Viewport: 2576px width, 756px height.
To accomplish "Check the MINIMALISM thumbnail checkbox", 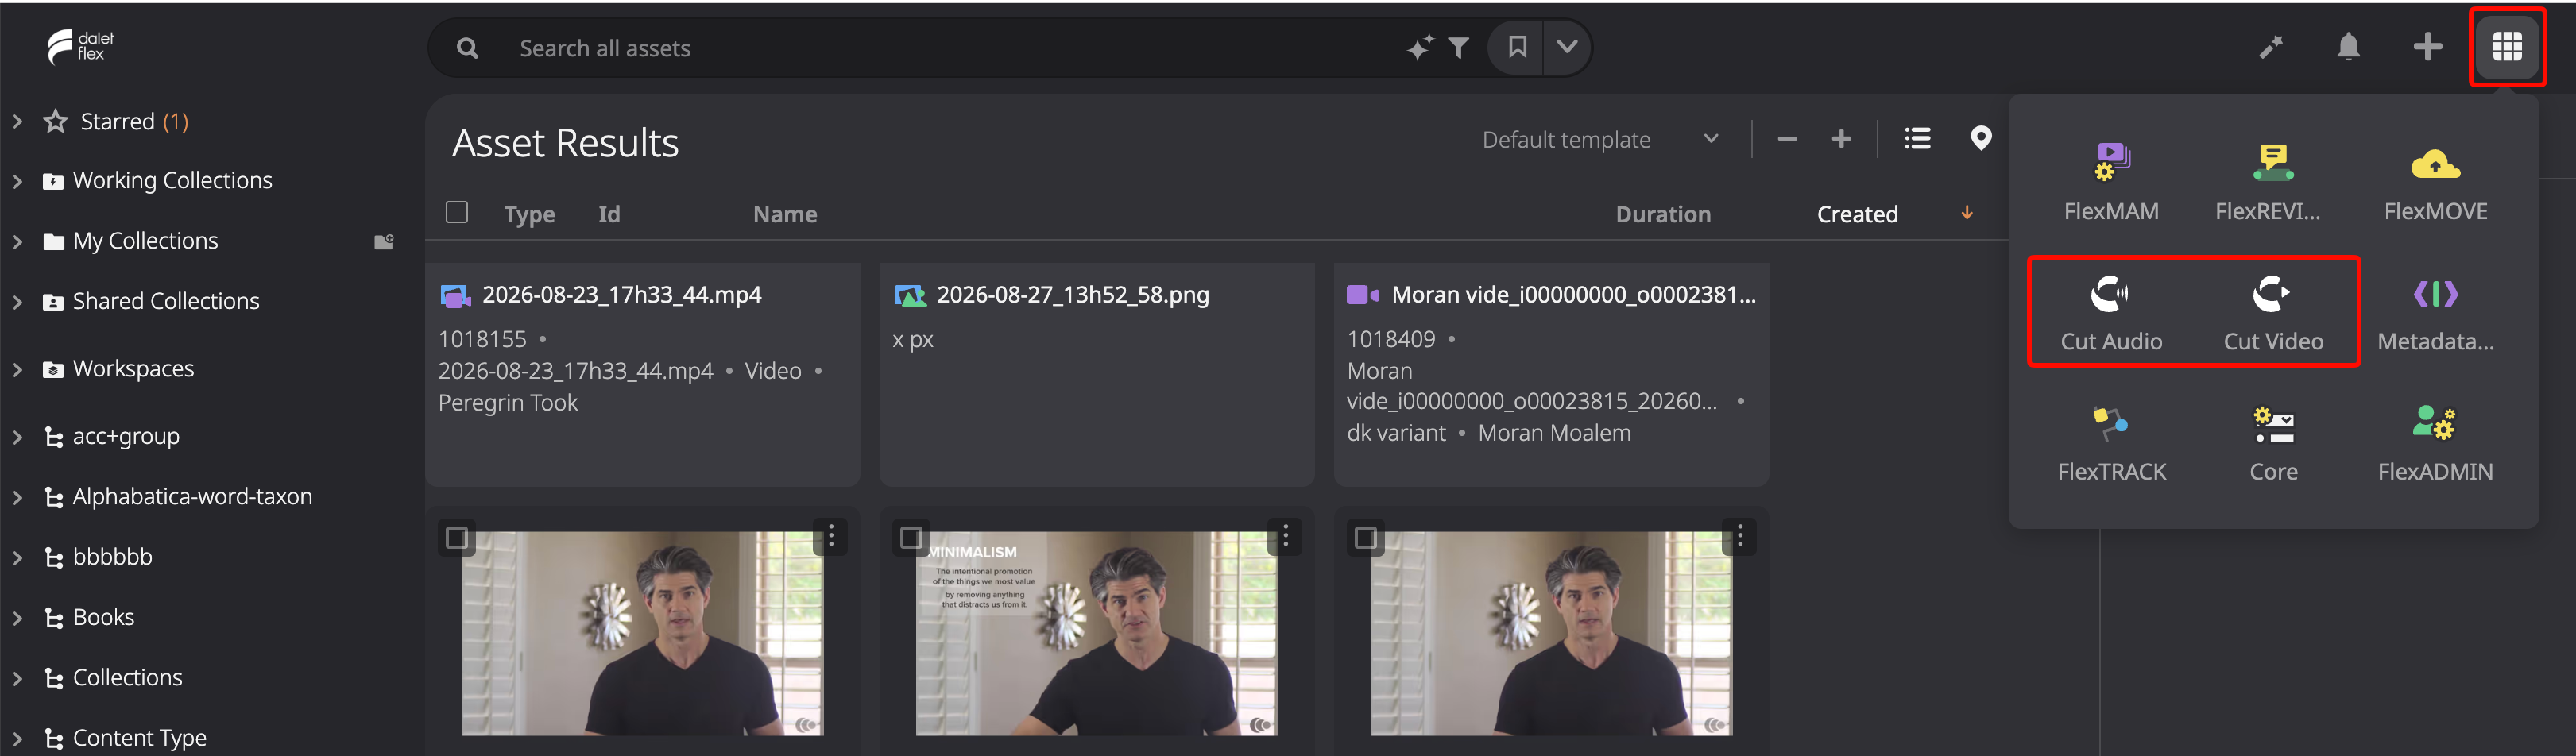I will [x=911, y=538].
